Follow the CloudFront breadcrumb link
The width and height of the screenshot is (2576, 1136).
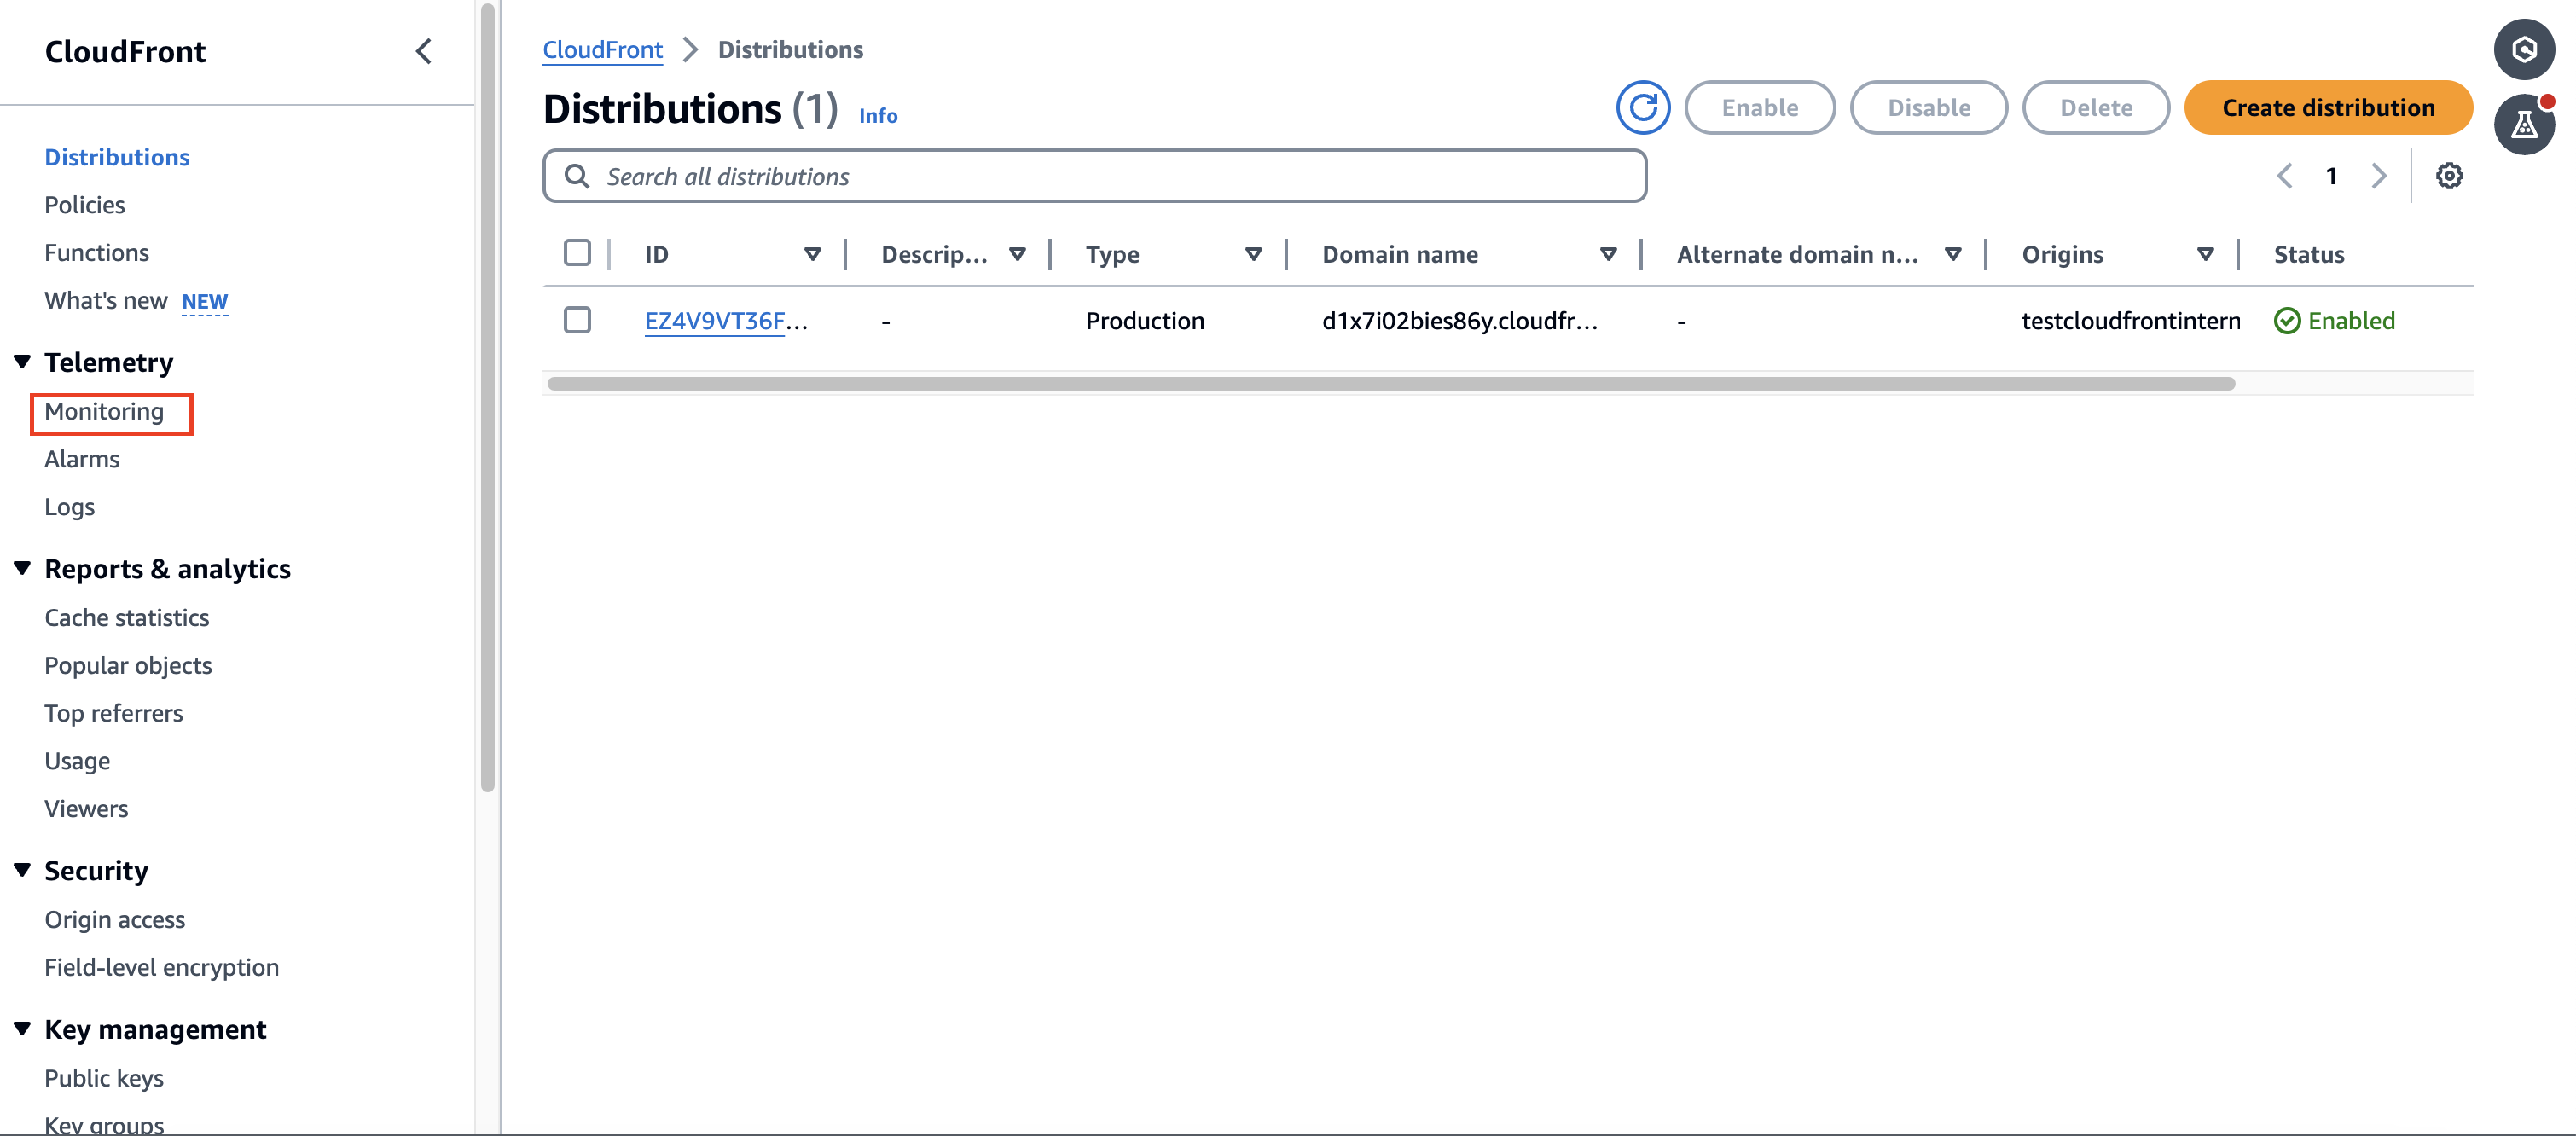[602, 49]
